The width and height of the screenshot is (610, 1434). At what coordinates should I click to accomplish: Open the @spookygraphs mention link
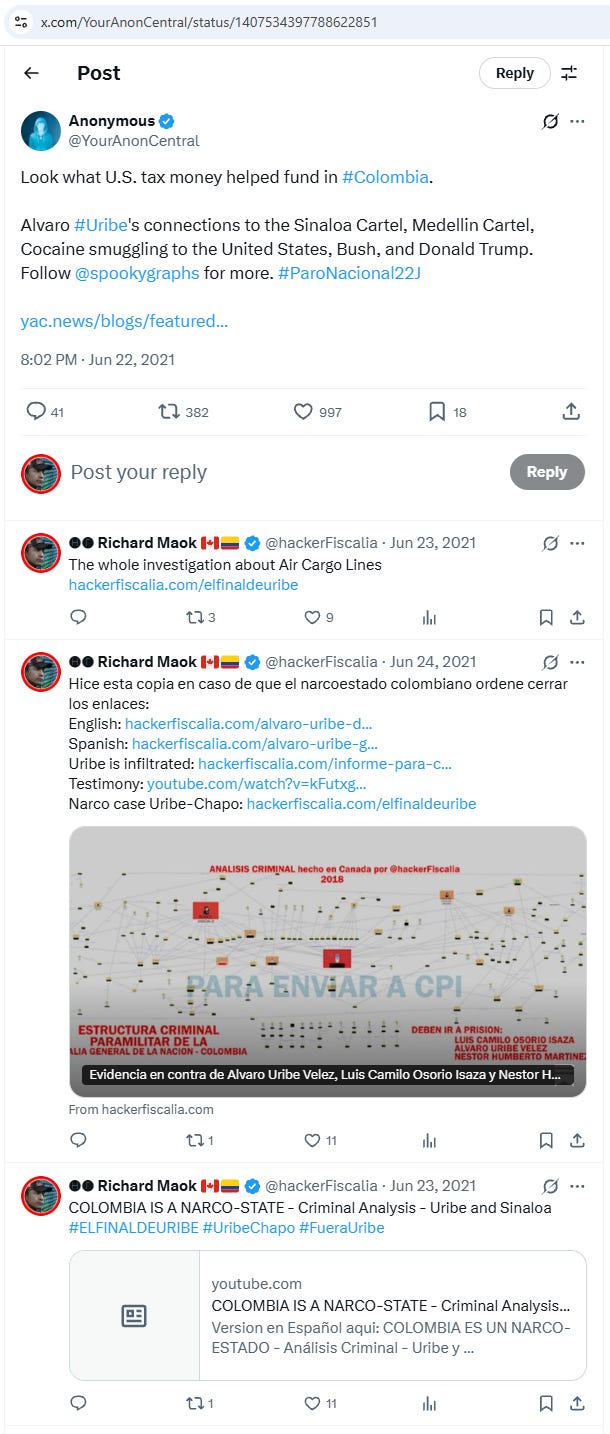[137, 272]
